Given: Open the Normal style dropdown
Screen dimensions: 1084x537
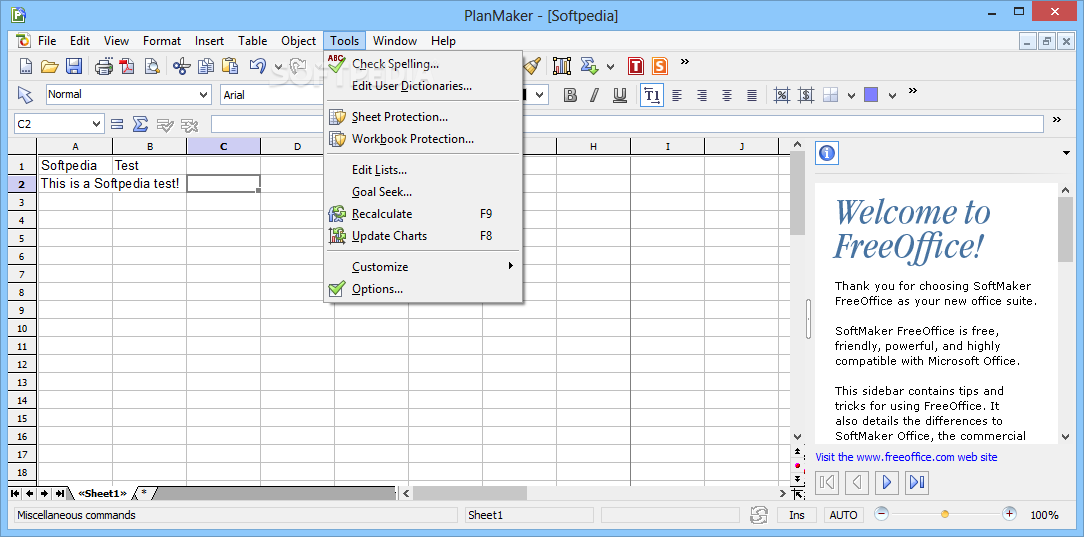Looking at the screenshot, I should click(204, 95).
